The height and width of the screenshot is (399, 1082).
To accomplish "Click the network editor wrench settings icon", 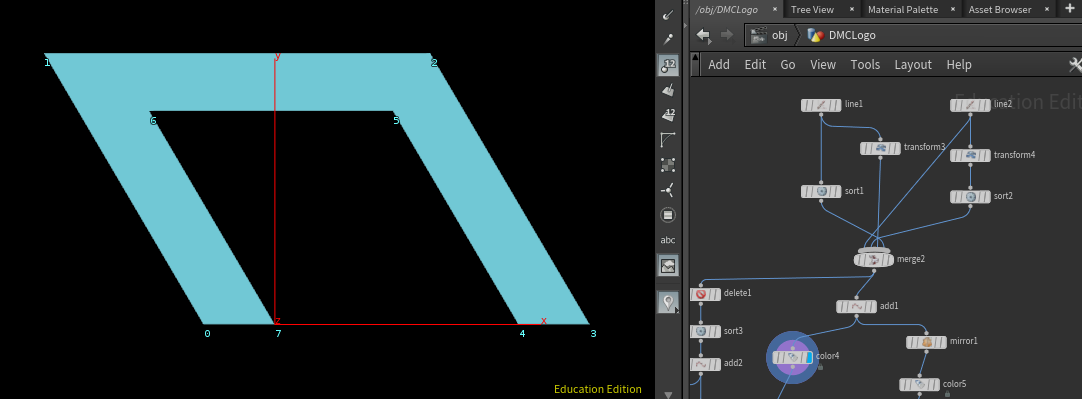I will pyautogui.click(x=1075, y=64).
